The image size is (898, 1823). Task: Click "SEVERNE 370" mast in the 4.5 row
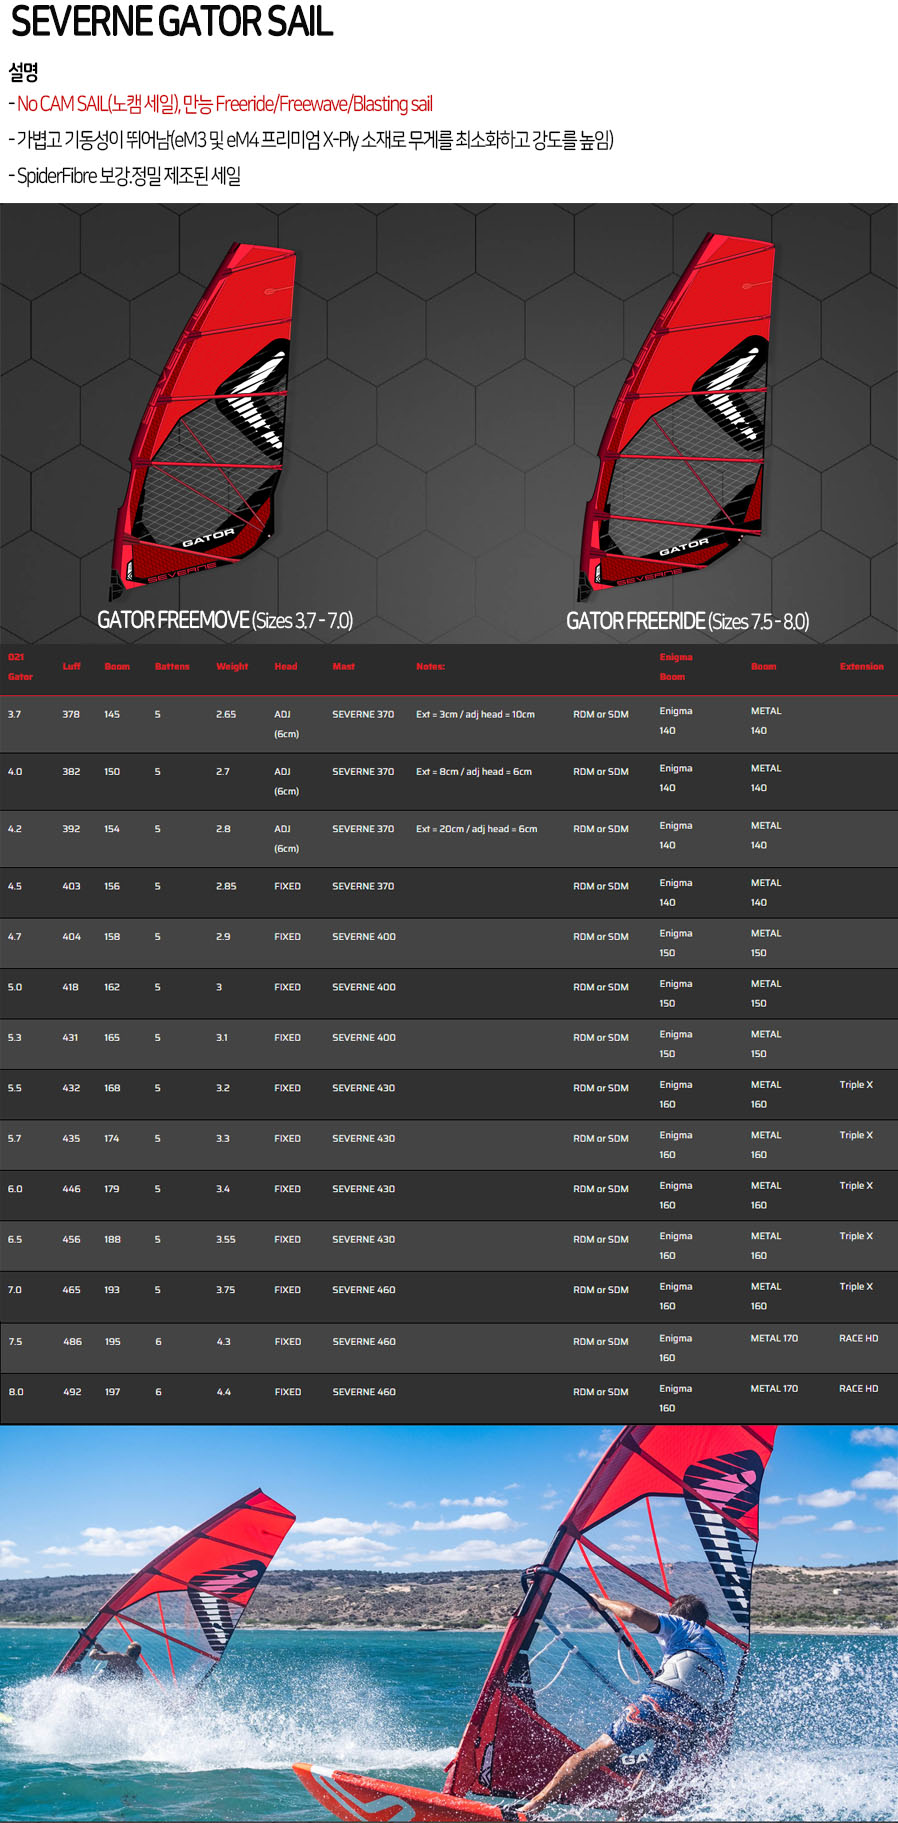click(x=363, y=886)
